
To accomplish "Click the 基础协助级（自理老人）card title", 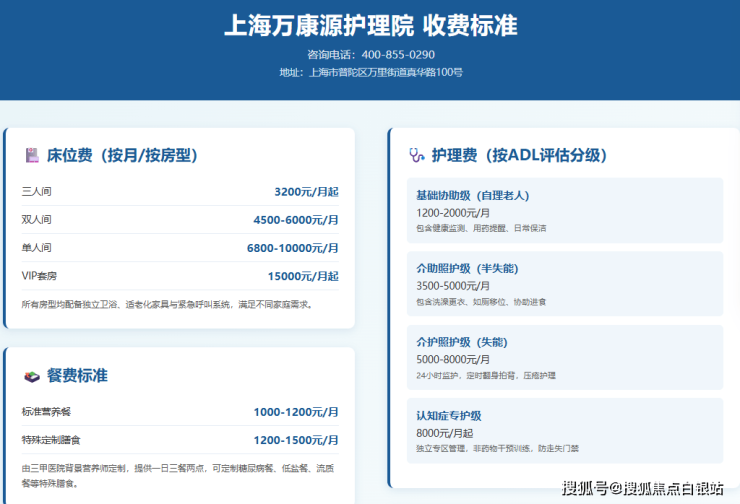I will (x=472, y=195).
